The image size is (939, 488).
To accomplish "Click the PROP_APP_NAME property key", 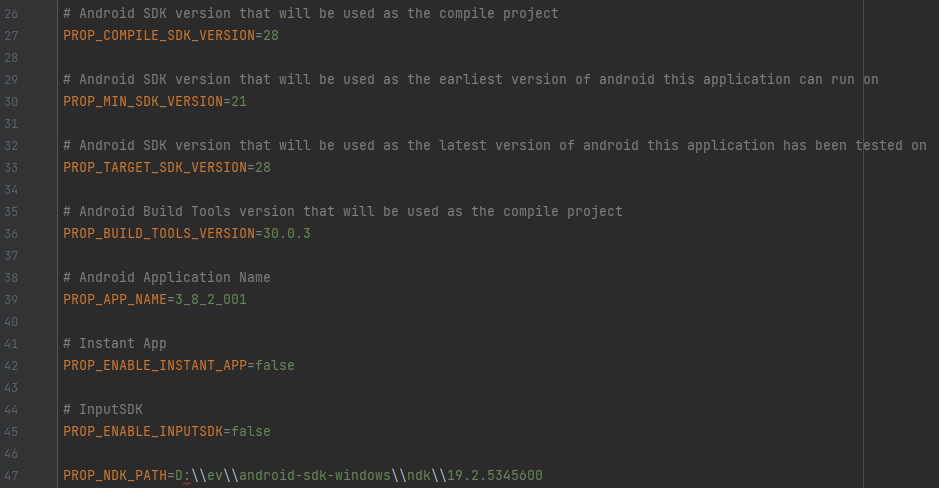I will pos(111,299).
